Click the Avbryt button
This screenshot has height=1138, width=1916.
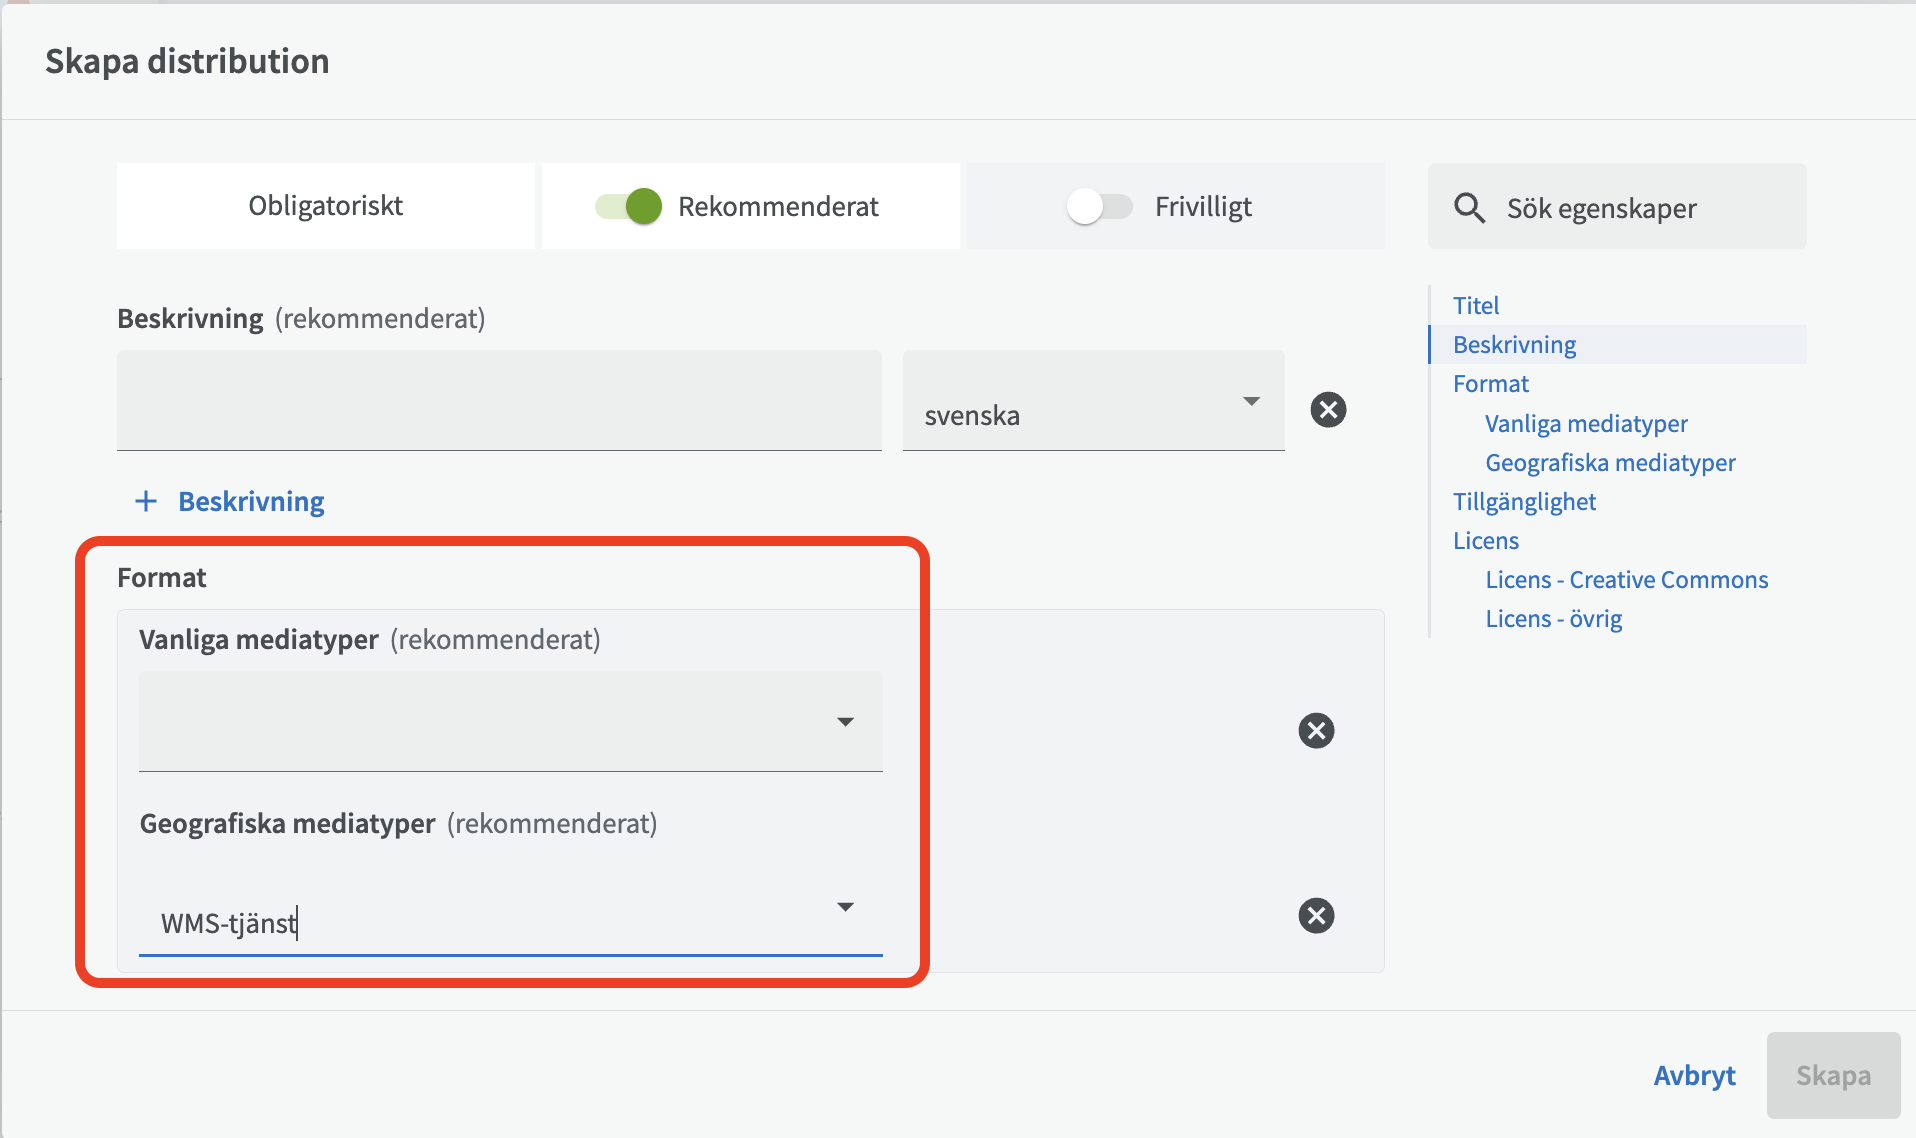click(x=1694, y=1076)
